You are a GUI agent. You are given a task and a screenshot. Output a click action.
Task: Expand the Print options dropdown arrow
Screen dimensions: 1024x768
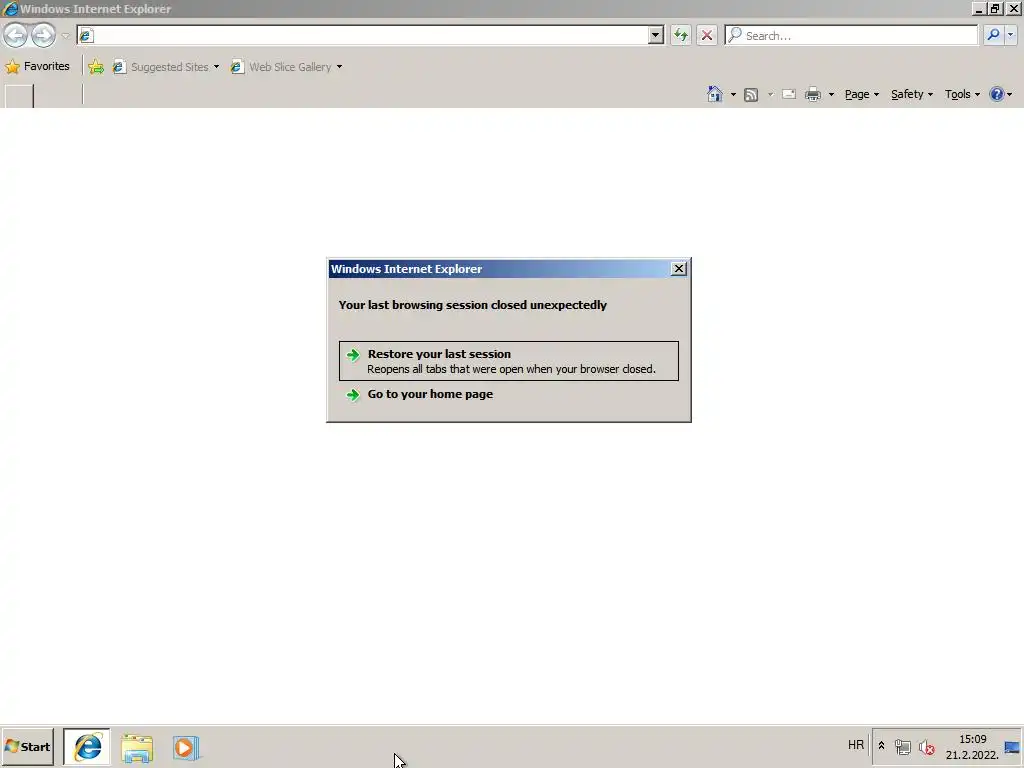tap(831, 95)
